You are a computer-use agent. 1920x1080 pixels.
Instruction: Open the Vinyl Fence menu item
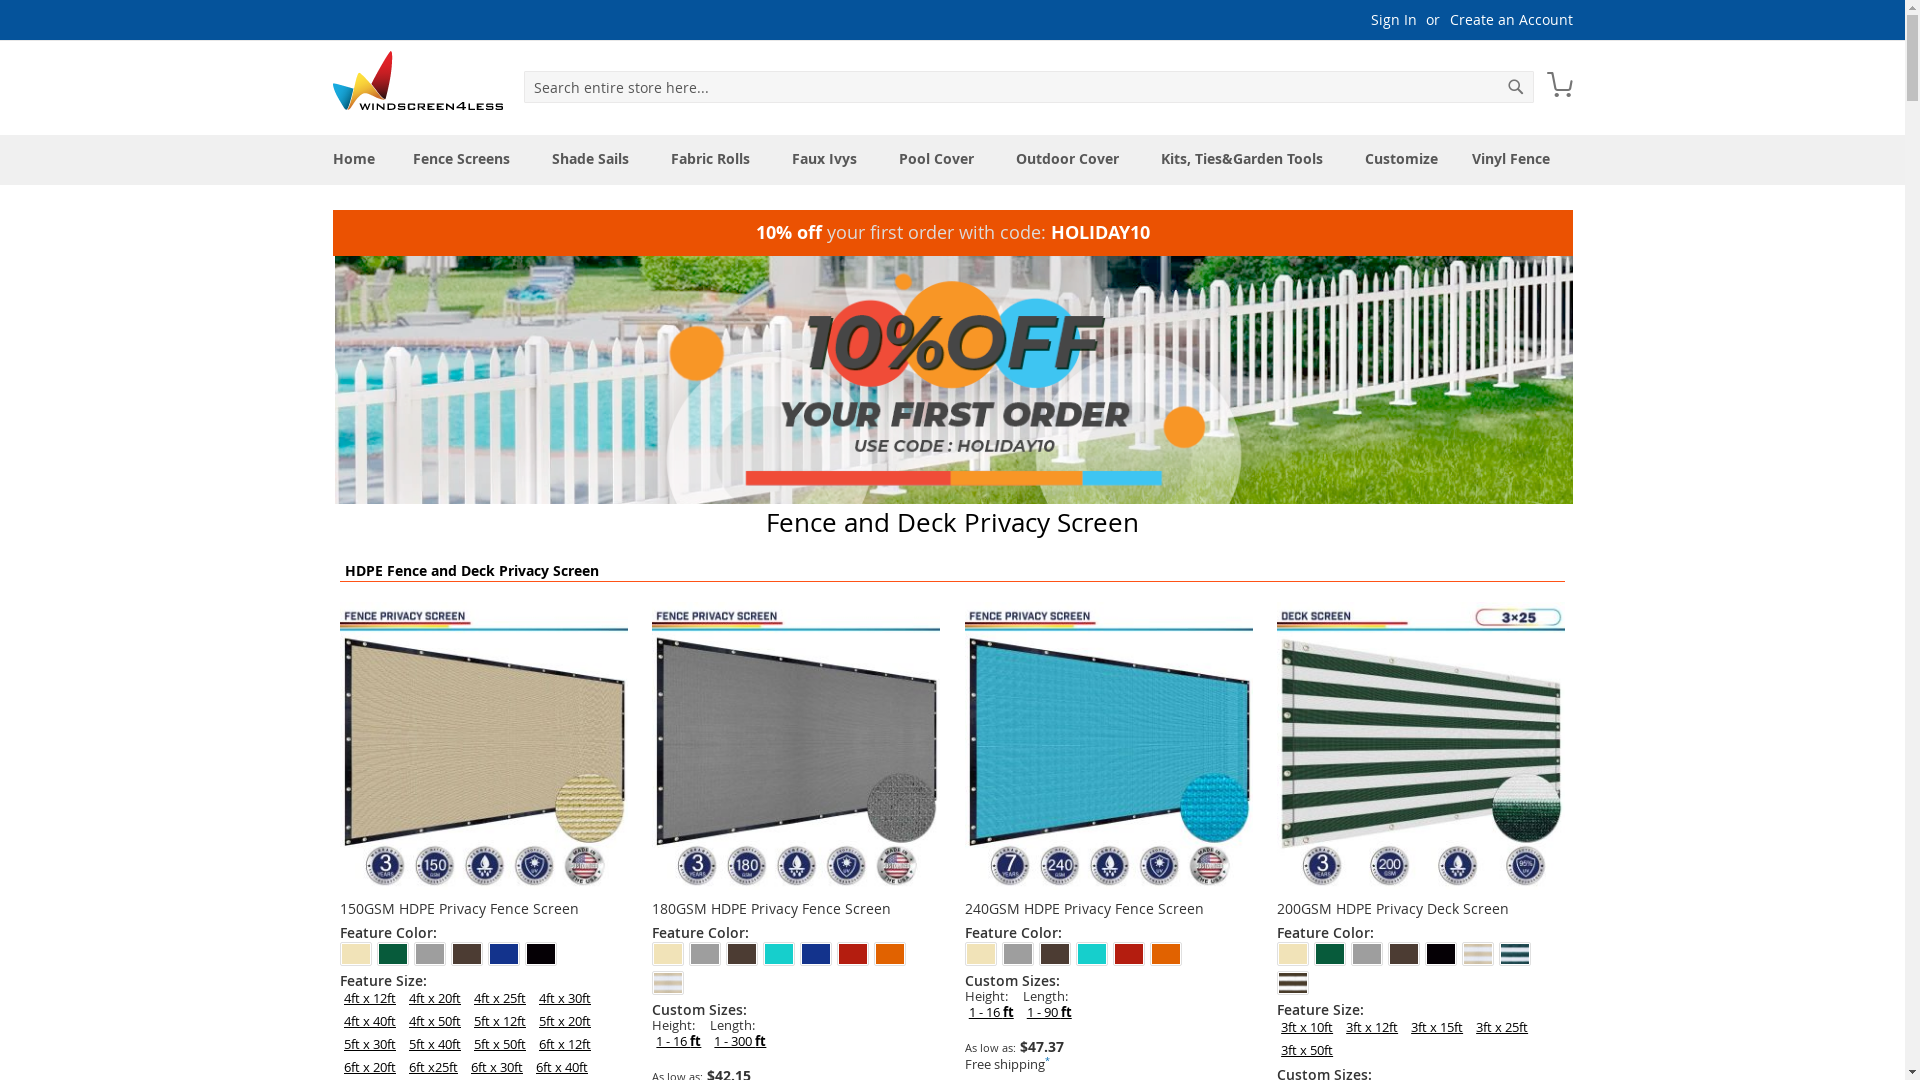point(1510,159)
